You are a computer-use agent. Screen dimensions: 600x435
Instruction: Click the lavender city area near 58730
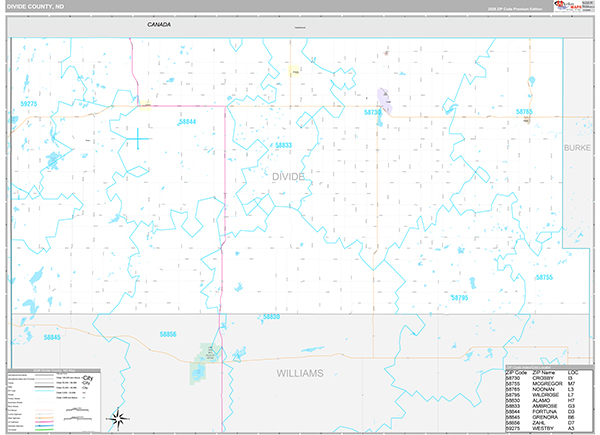click(385, 101)
